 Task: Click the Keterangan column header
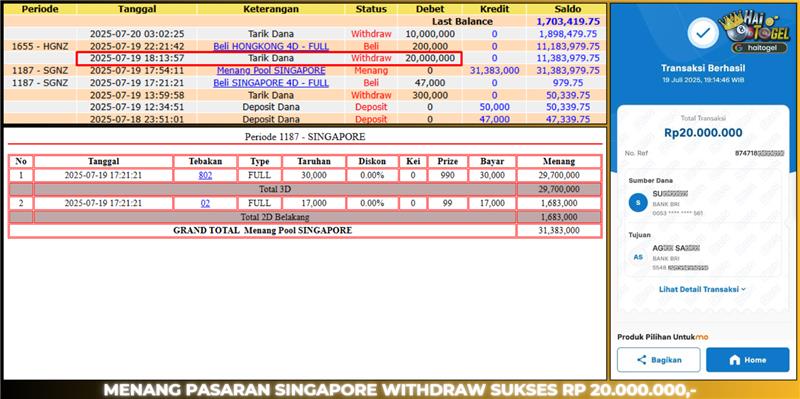[x=271, y=9]
